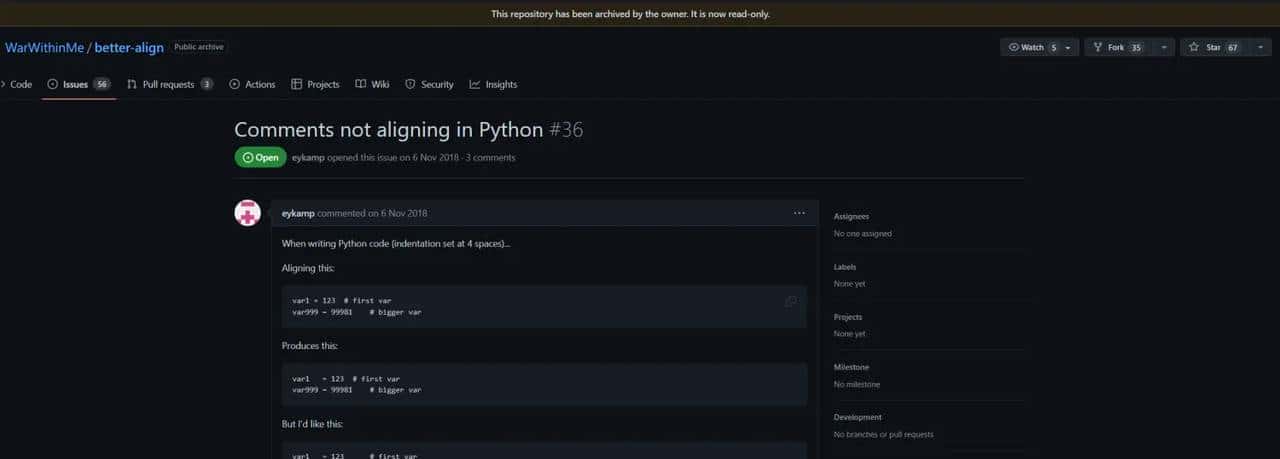Open the Actions tab

pos(252,85)
